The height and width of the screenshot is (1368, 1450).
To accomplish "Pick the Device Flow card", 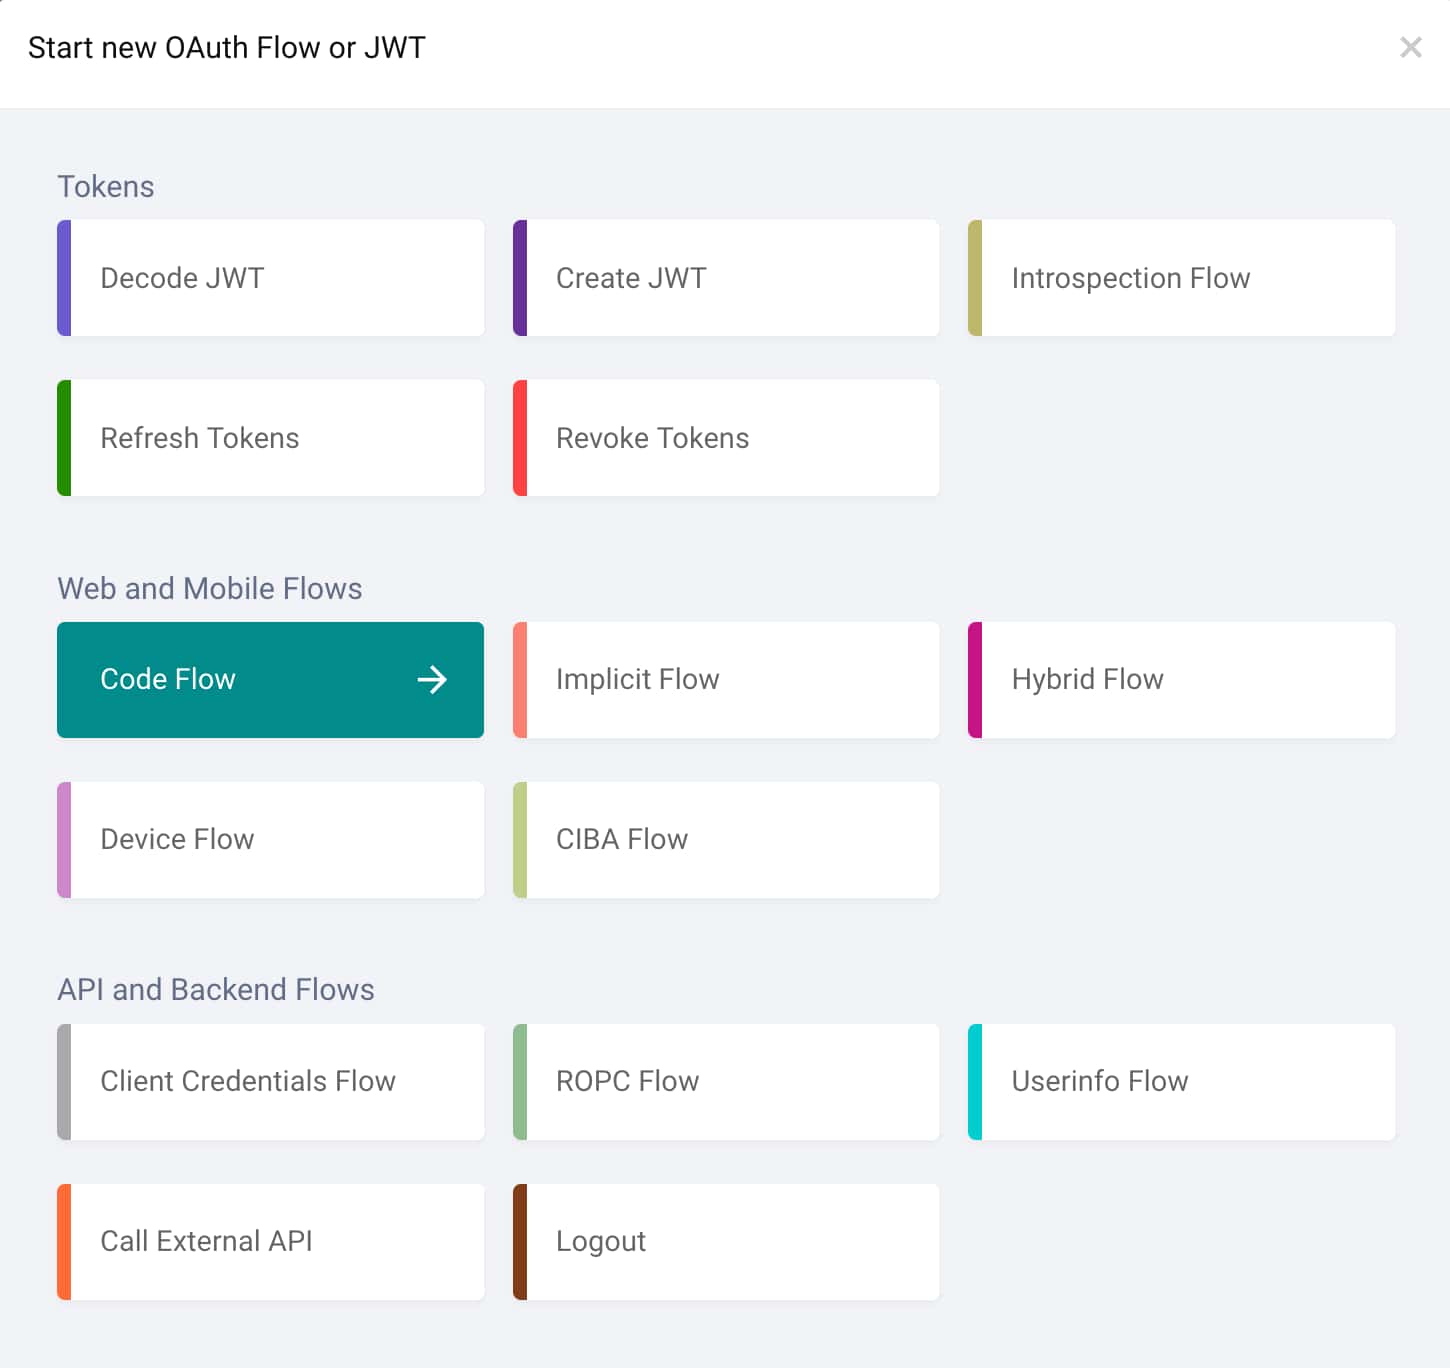I will coord(270,840).
